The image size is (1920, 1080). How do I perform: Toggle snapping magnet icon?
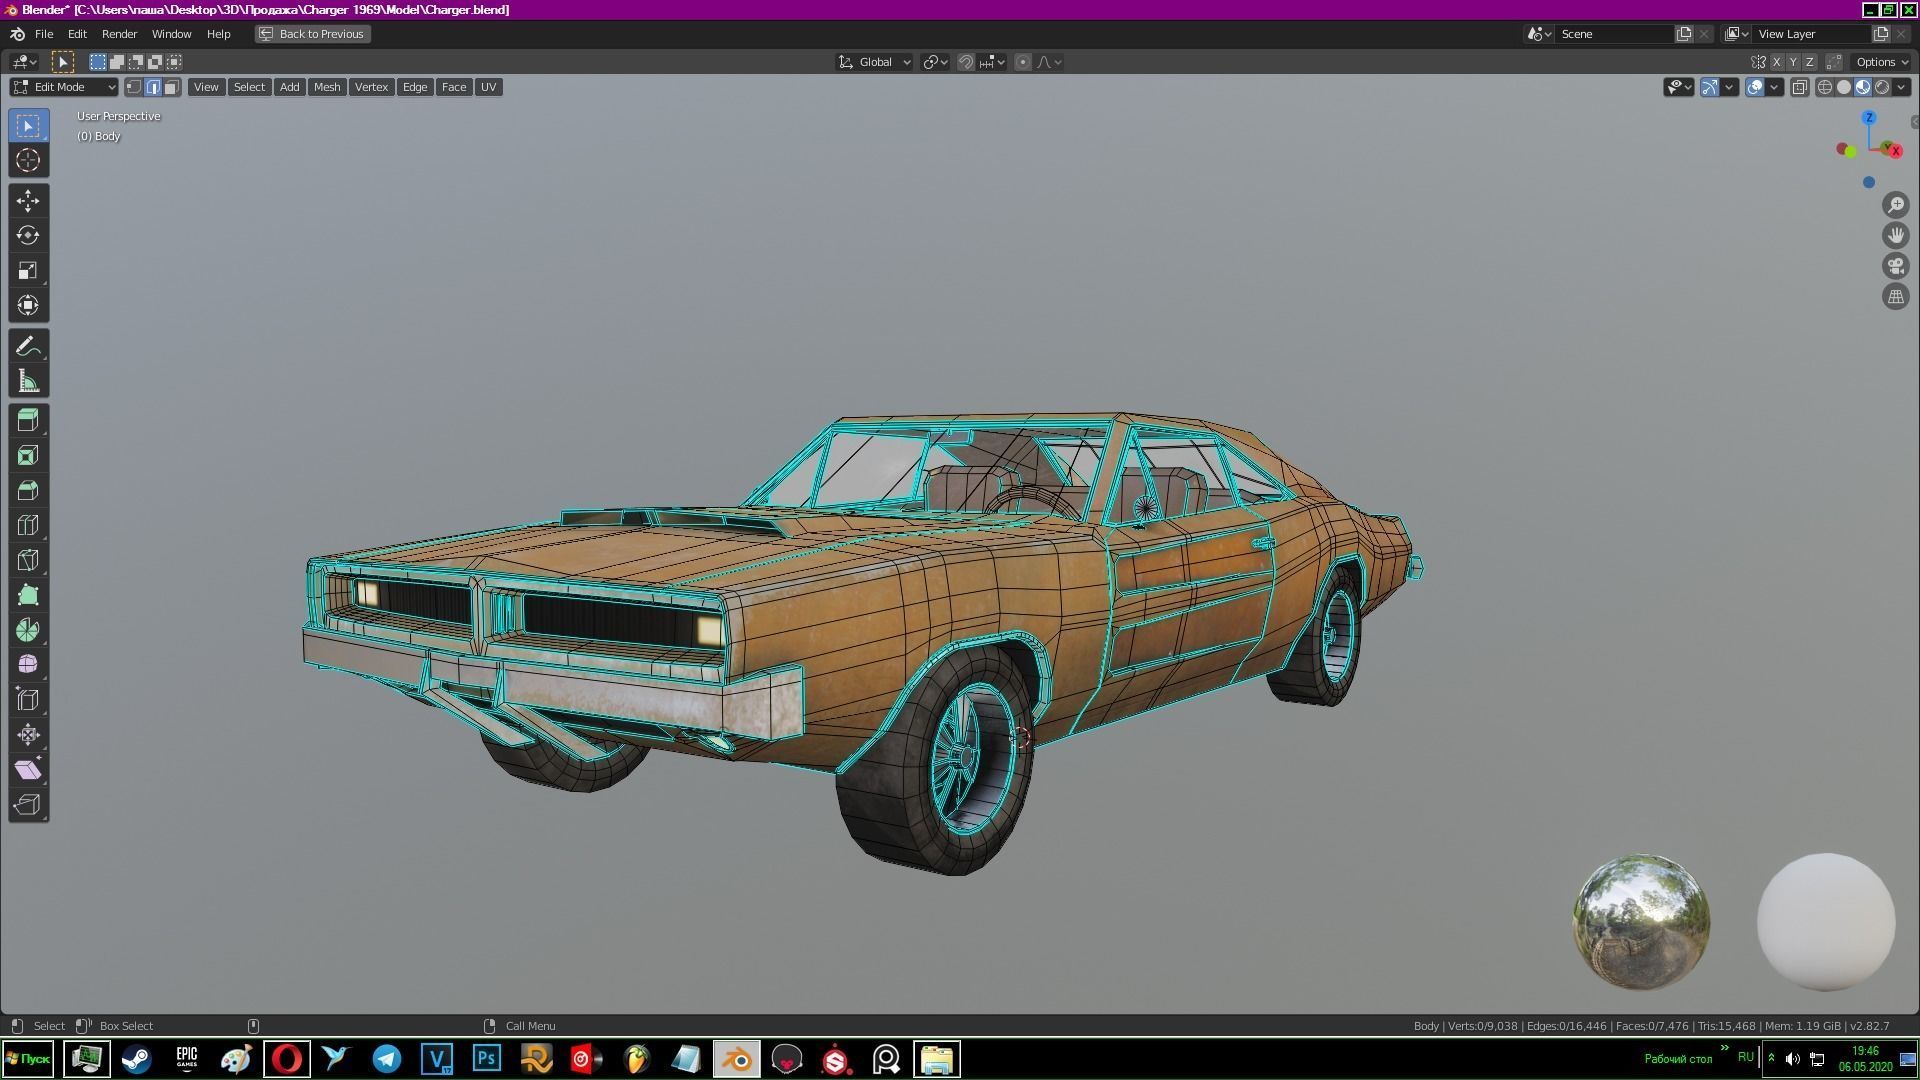point(966,62)
